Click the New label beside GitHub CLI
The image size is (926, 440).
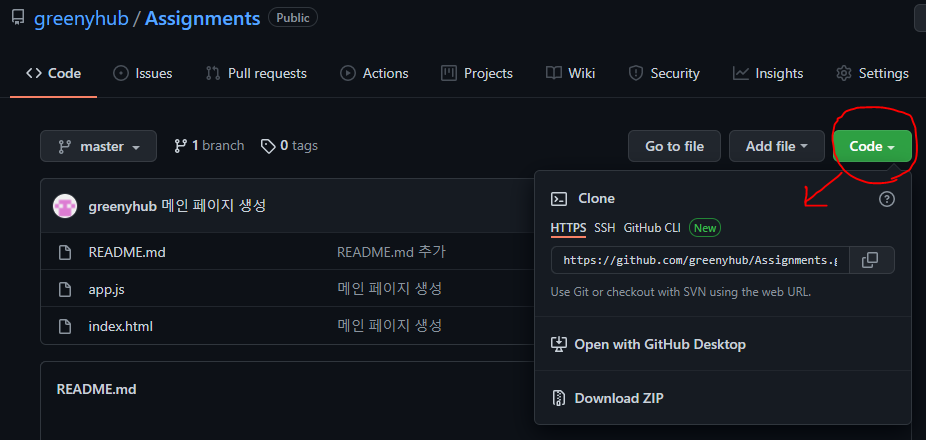click(705, 228)
